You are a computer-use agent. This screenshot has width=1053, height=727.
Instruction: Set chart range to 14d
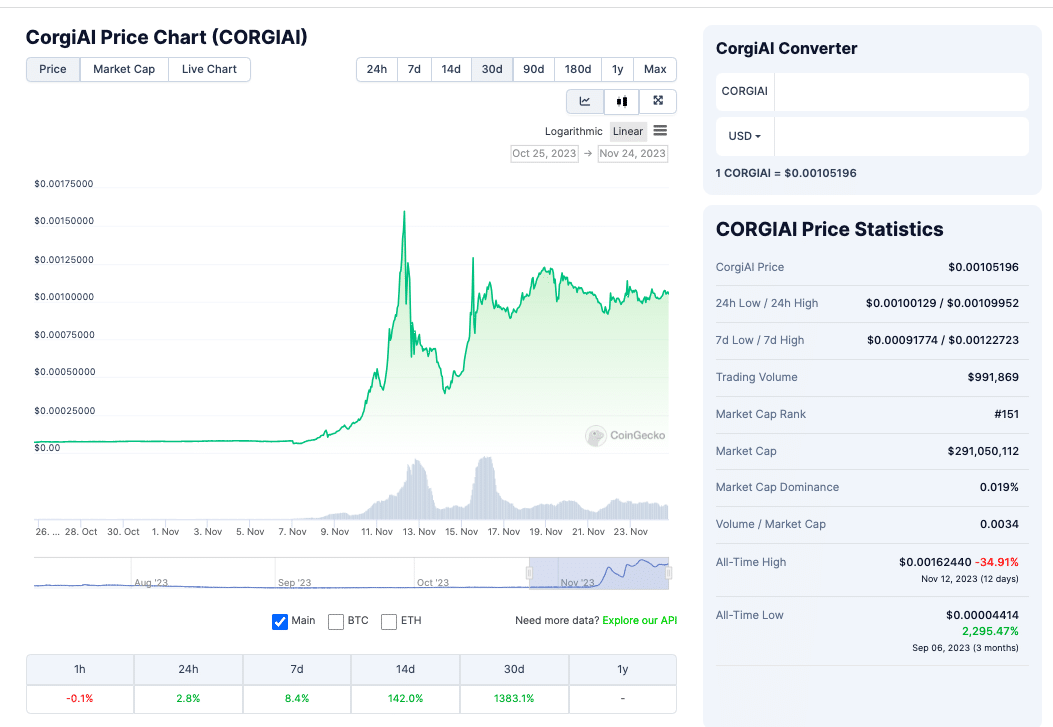pyautogui.click(x=451, y=69)
